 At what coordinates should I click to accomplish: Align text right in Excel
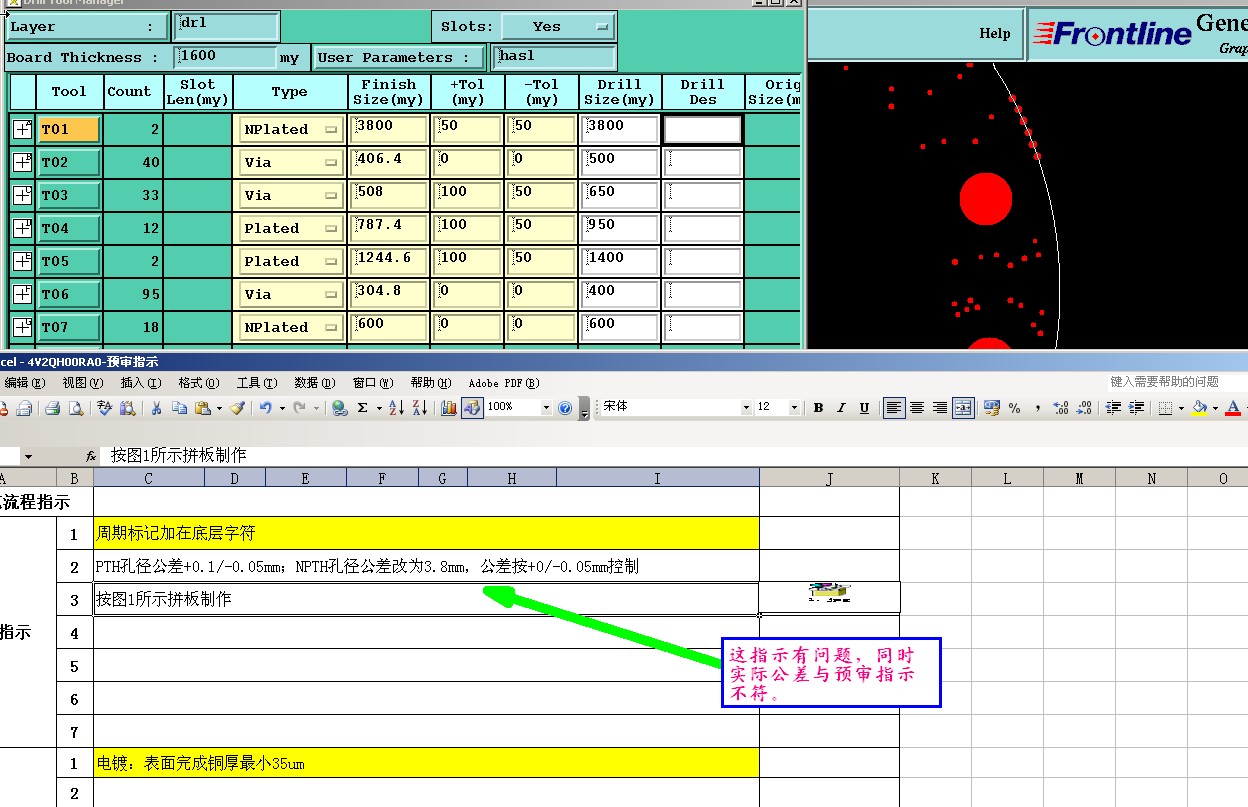click(940, 408)
